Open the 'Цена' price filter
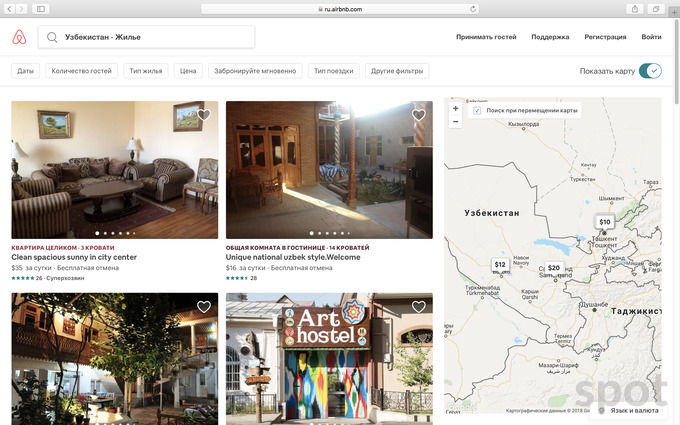Screen dimensions: 680x425 pyautogui.click(x=187, y=71)
